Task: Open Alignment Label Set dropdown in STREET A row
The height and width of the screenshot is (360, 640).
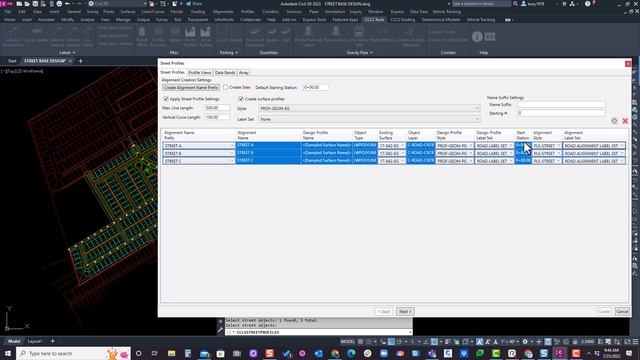Action: (x=621, y=146)
